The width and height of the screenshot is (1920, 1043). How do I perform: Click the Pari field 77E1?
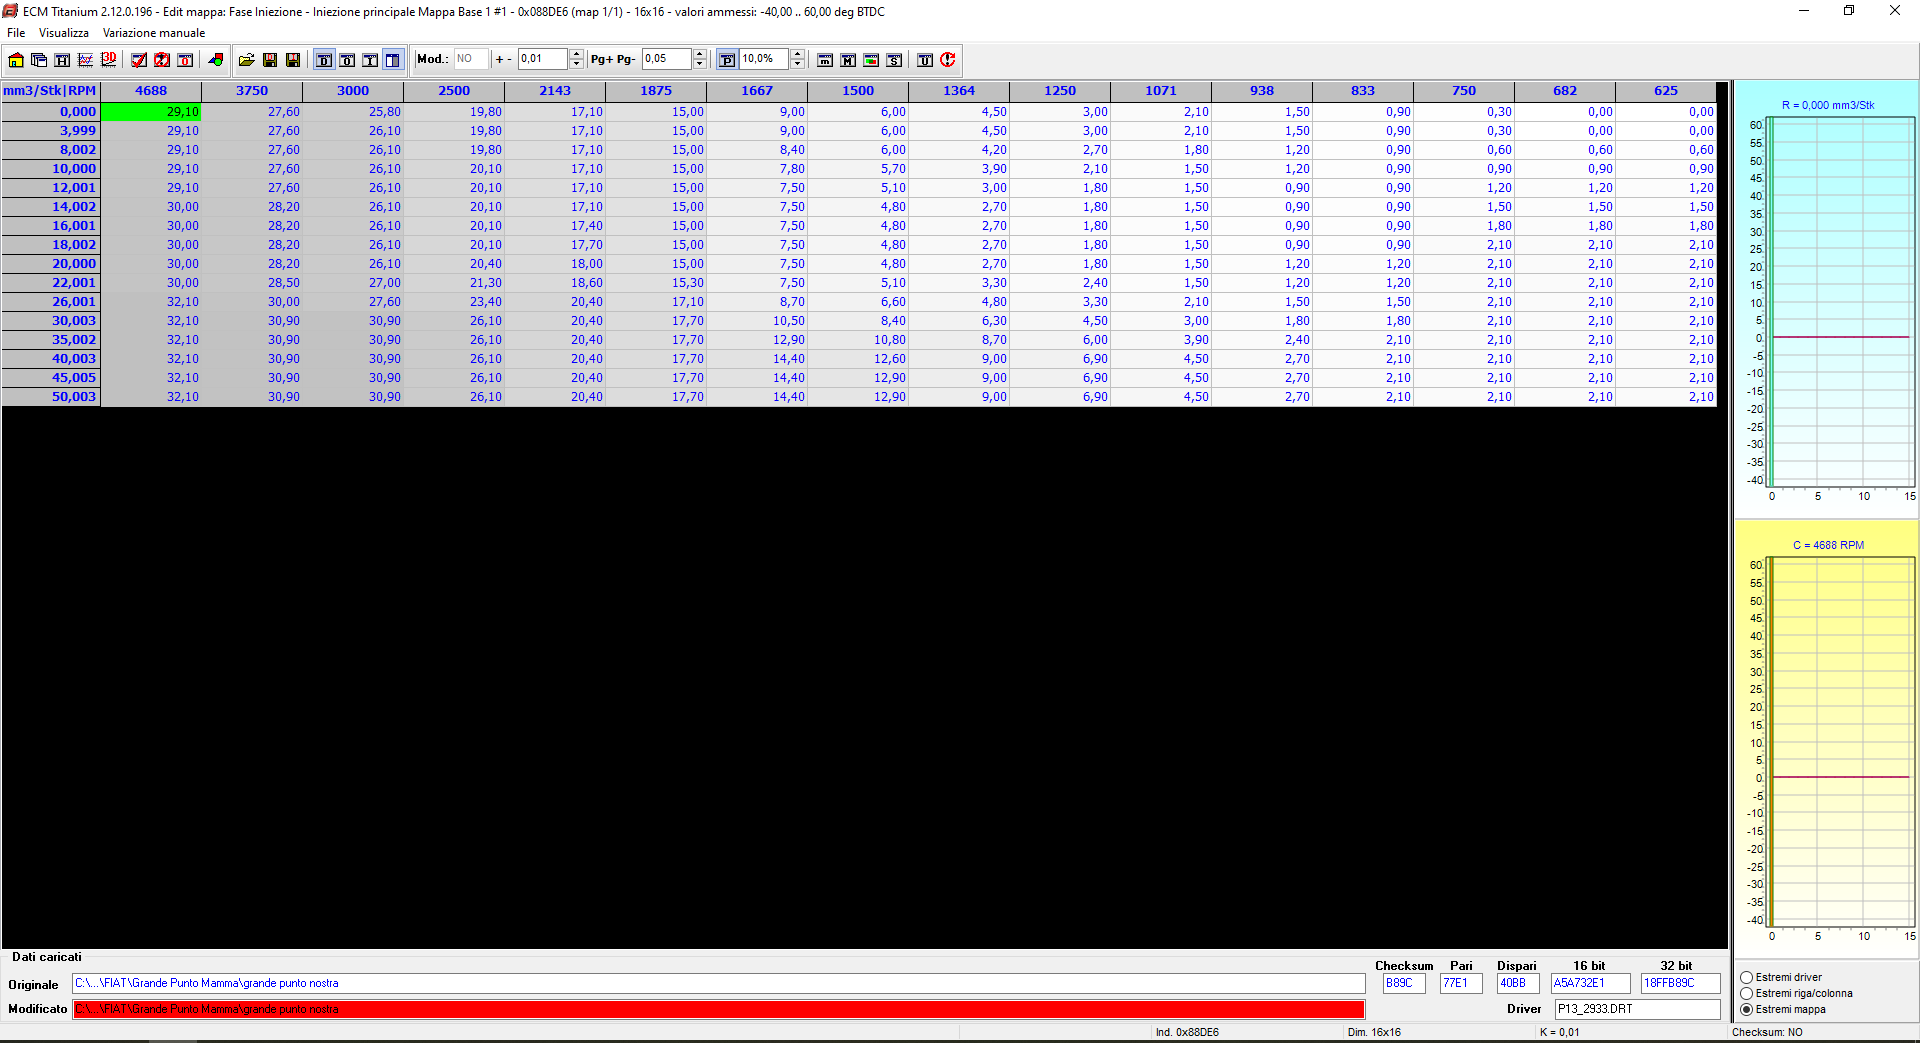pyautogui.click(x=1461, y=984)
